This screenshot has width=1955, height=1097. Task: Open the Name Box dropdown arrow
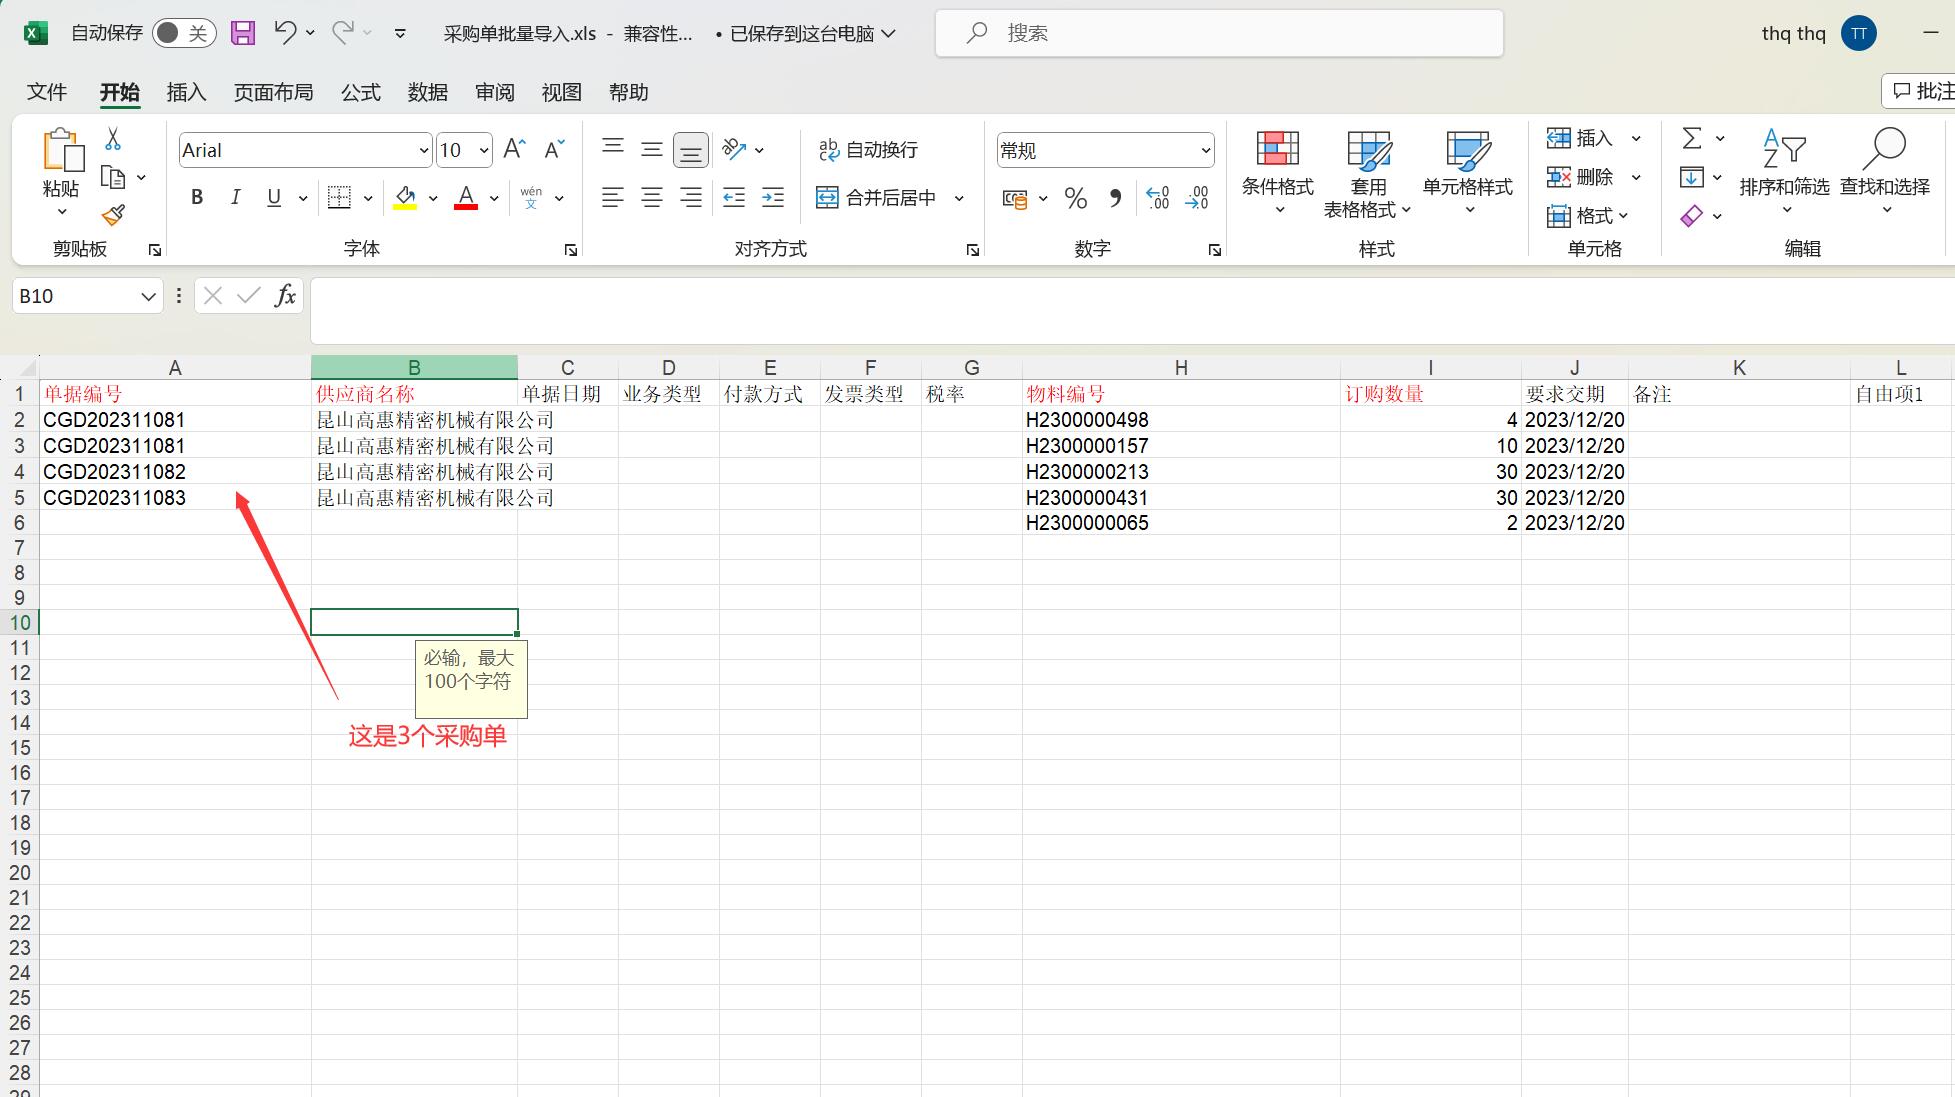point(148,296)
